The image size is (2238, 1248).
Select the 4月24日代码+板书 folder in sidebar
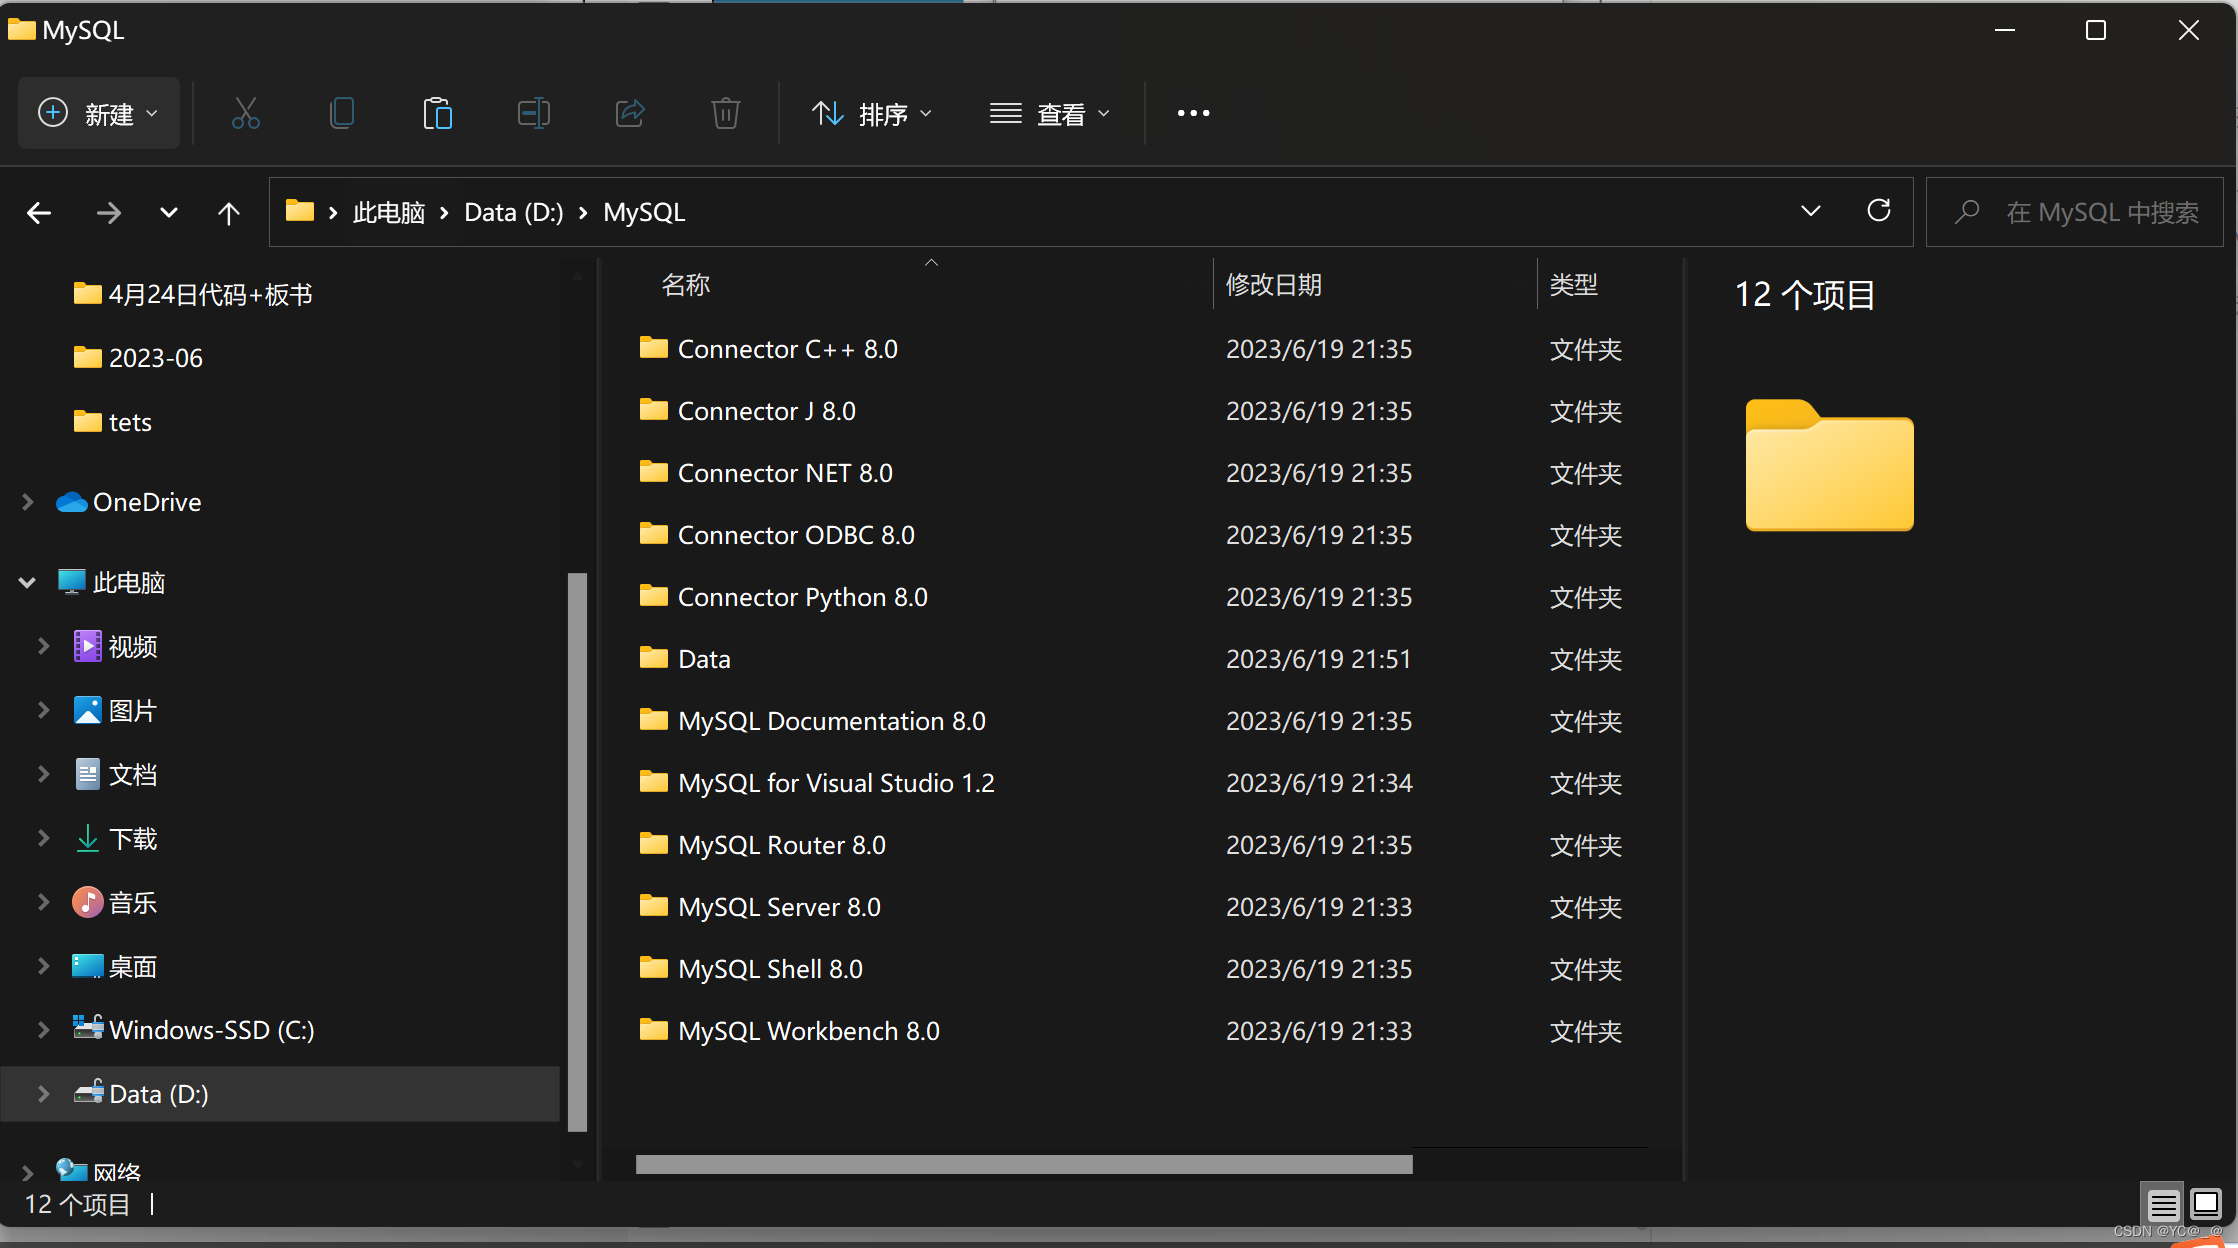point(193,294)
